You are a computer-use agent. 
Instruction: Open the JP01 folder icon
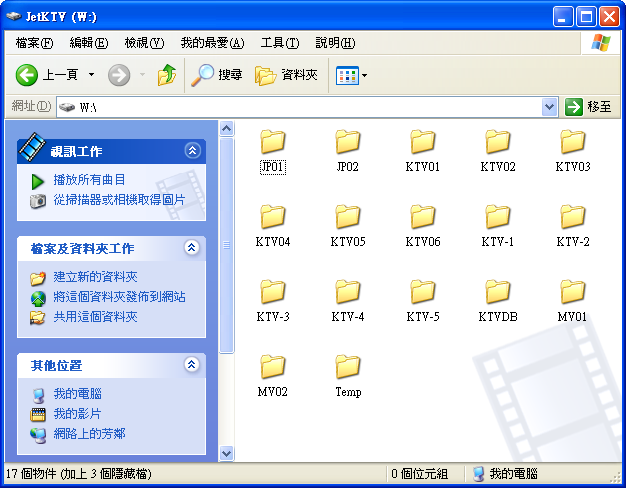273,142
